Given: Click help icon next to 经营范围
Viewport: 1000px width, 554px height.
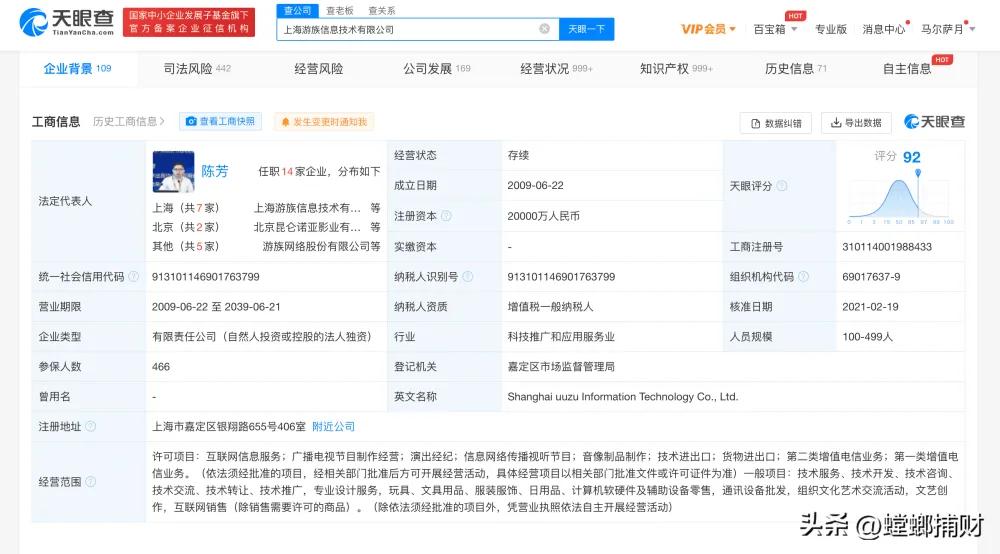Looking at the screenshot, I should coord(91,482).
